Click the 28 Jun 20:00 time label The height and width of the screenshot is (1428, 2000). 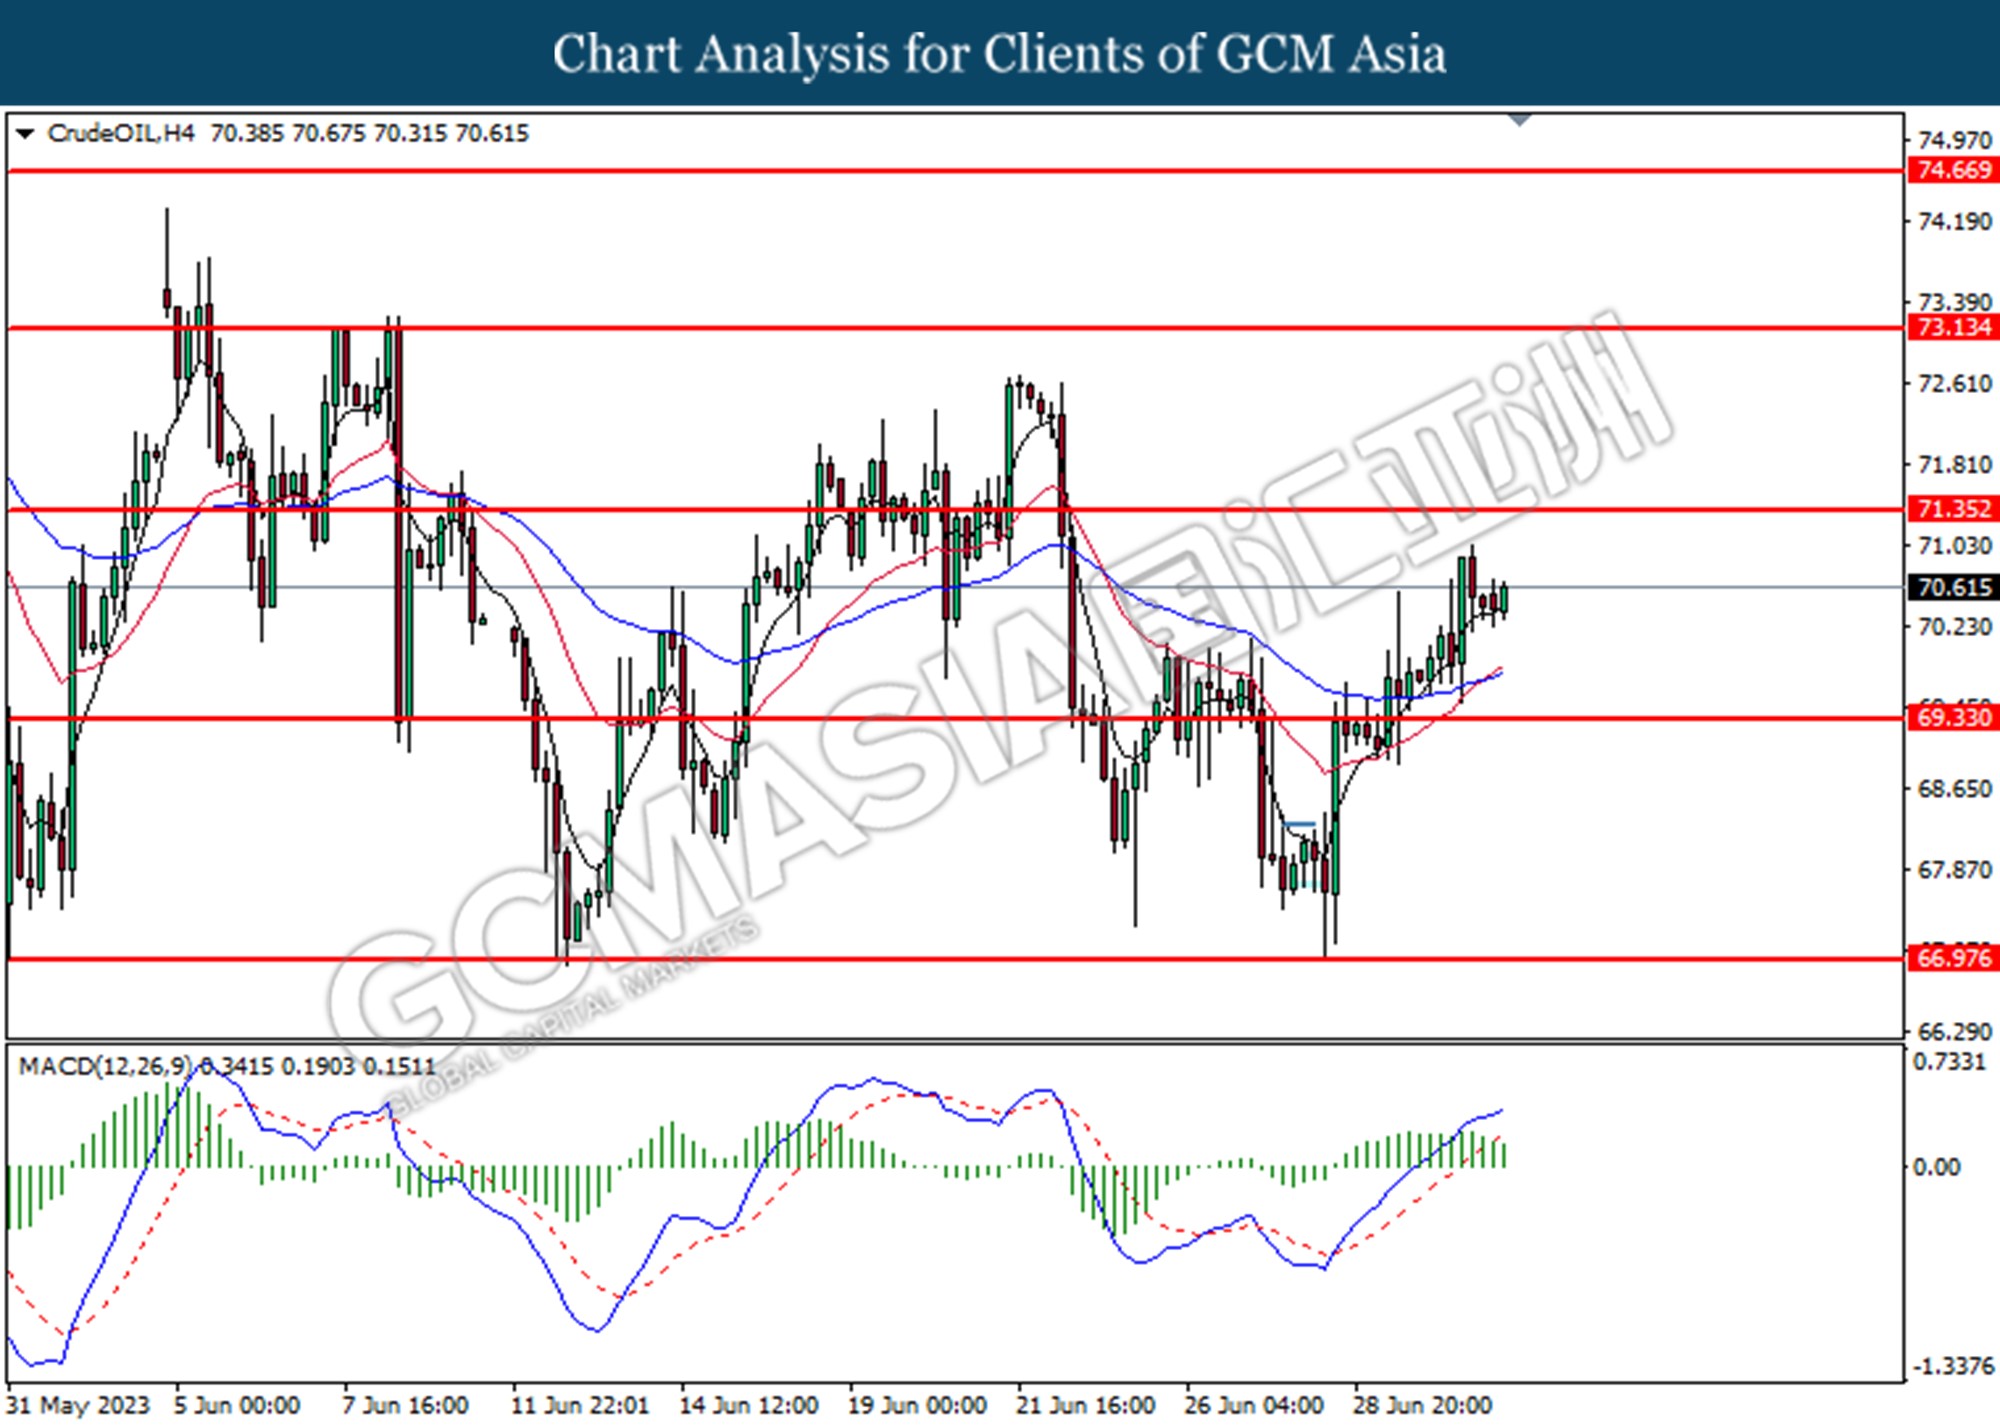[1423, 1405]
